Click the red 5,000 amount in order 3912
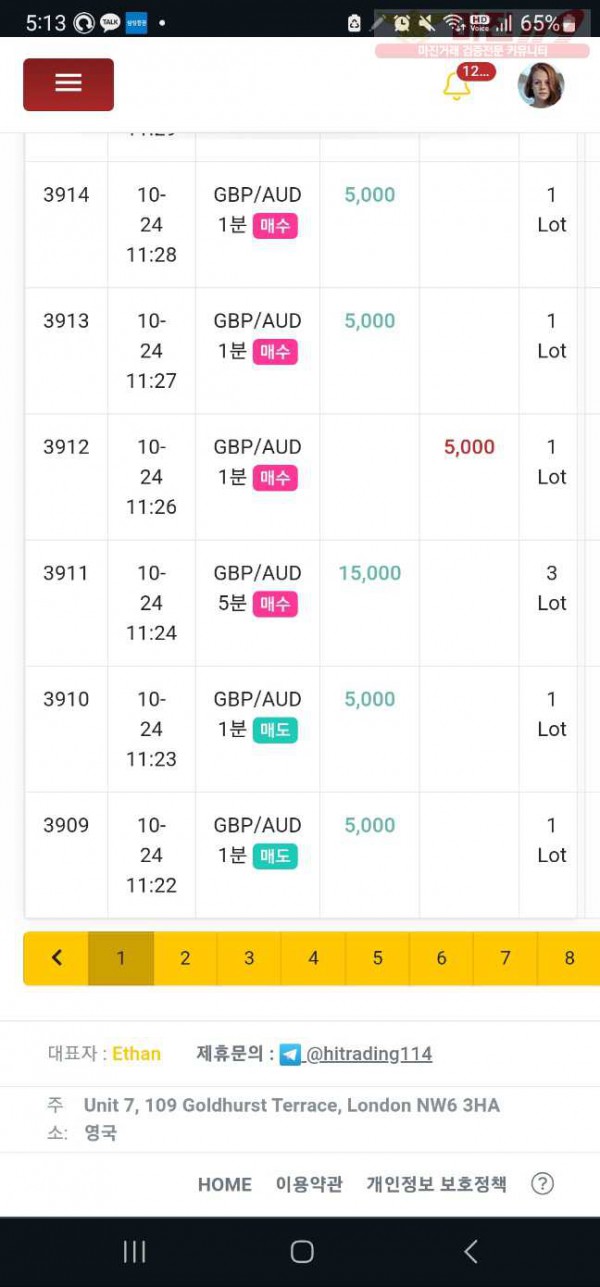 (469, 447)
